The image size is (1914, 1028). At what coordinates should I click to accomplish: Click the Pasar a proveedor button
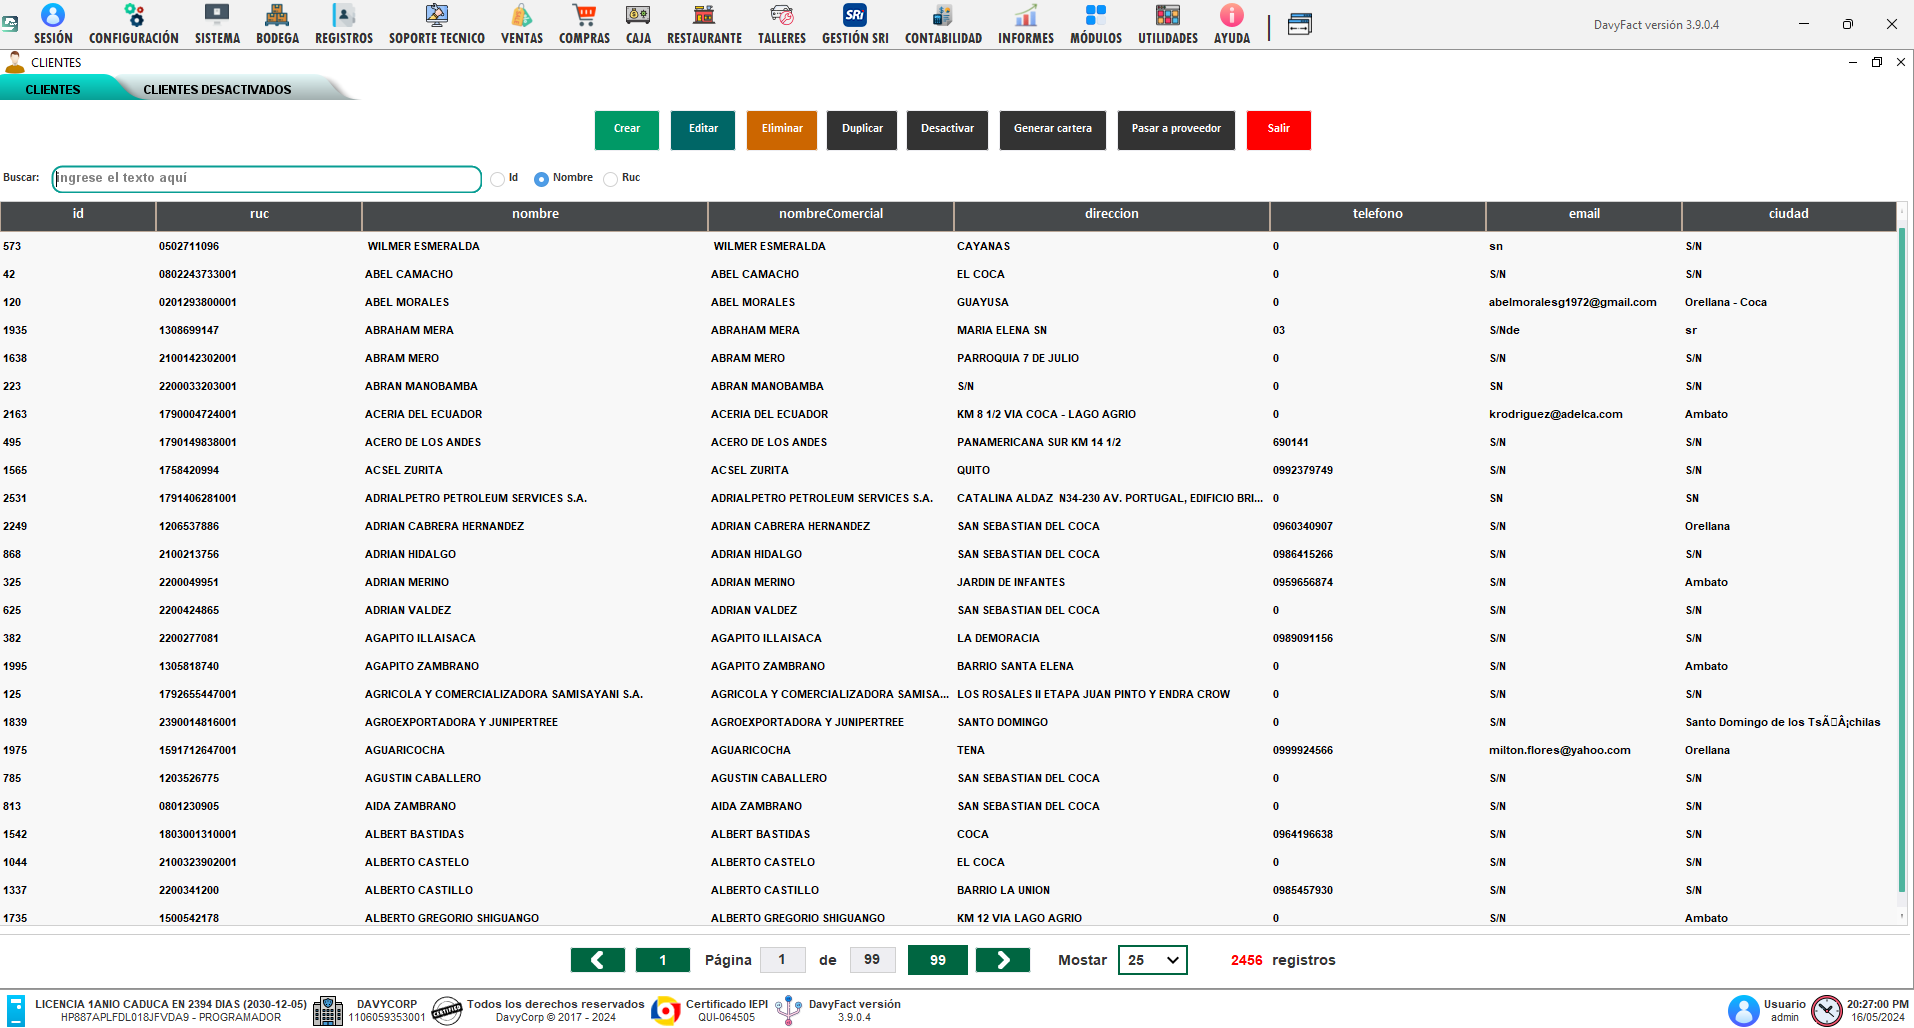pos(1176,130)
